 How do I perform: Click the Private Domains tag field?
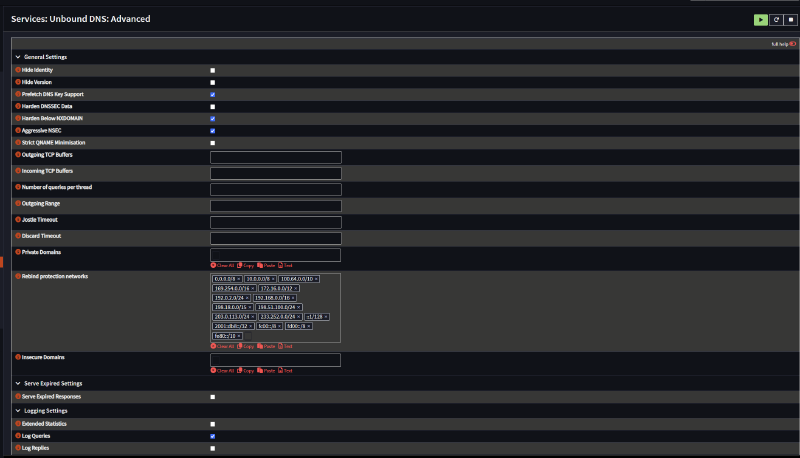[x=276, y=255]
